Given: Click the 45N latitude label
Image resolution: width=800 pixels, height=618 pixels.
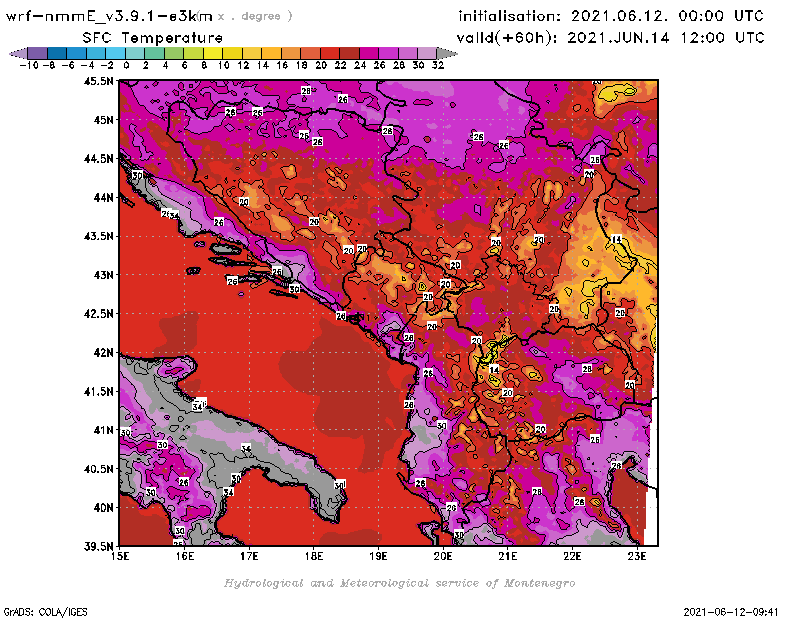Looking at the screenshot, I should (x=103, y=120).
